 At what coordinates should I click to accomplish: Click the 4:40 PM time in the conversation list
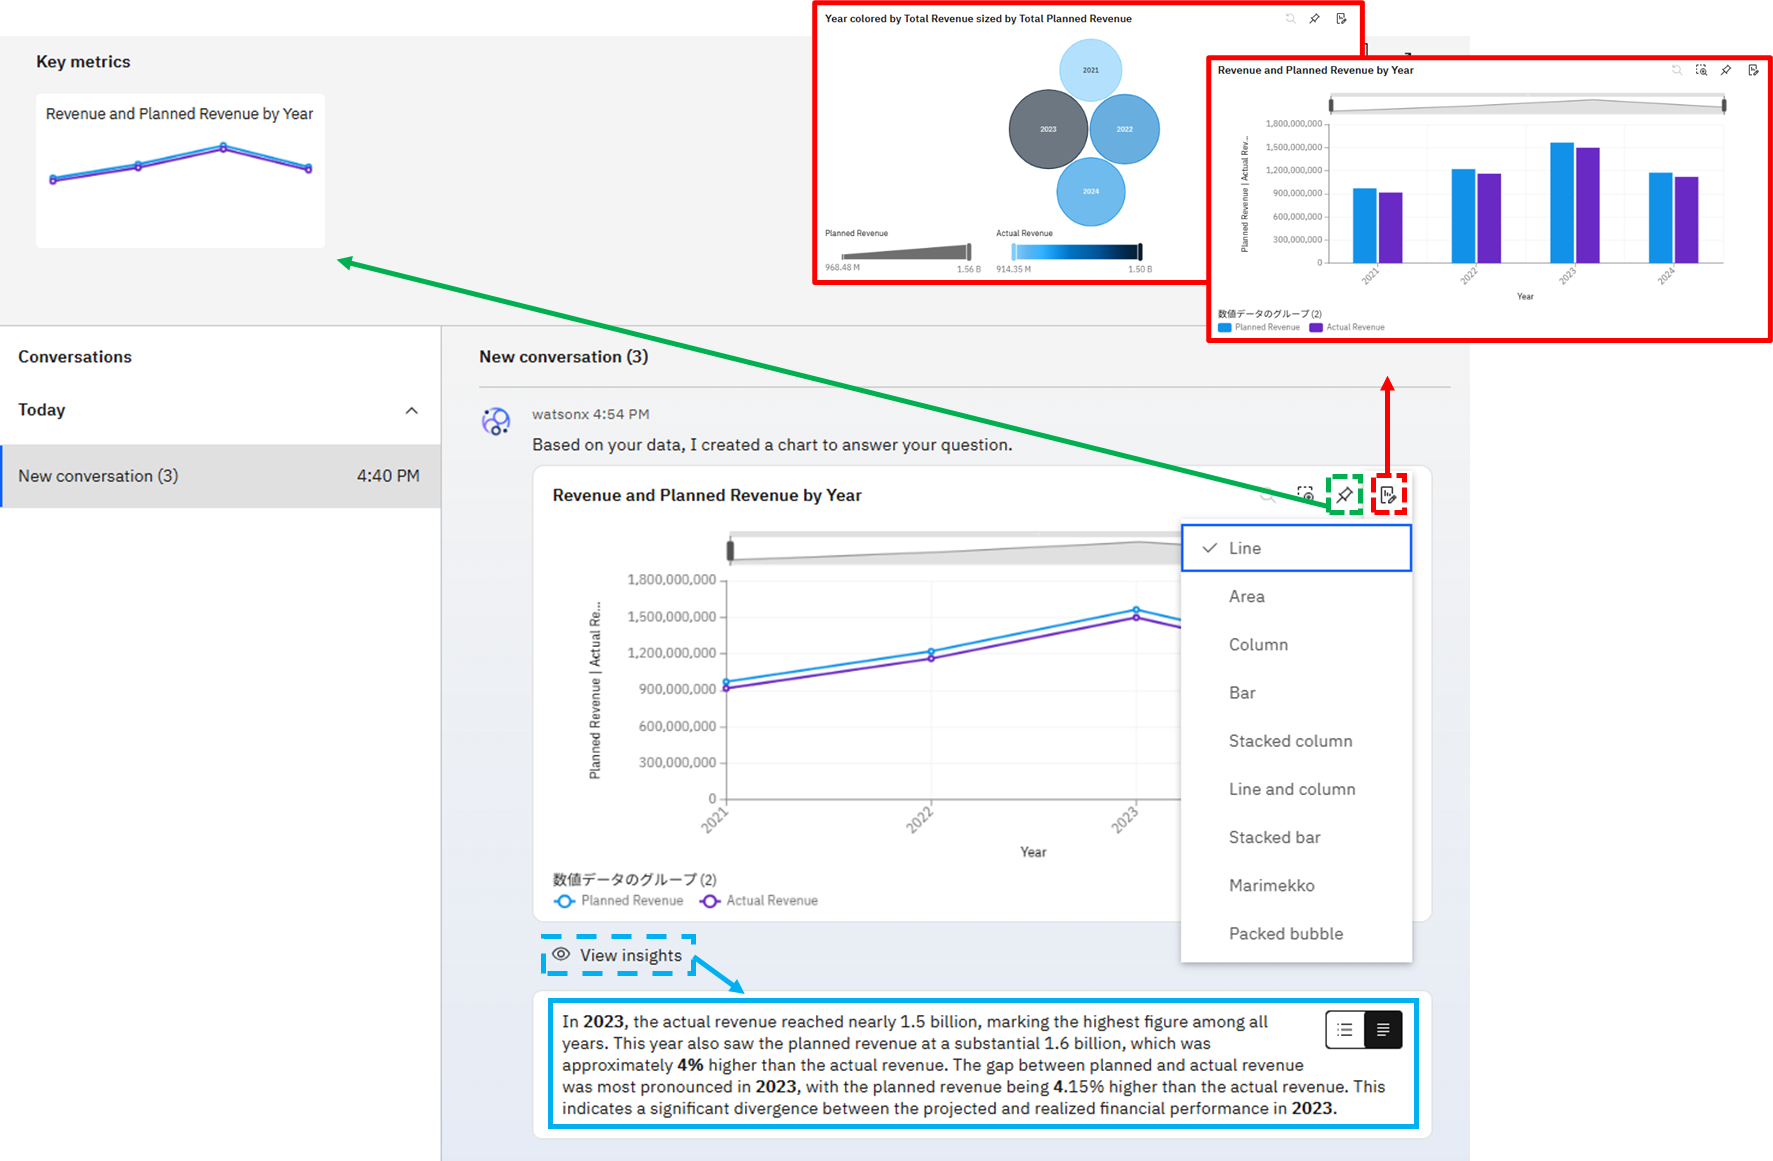point(388,476)
